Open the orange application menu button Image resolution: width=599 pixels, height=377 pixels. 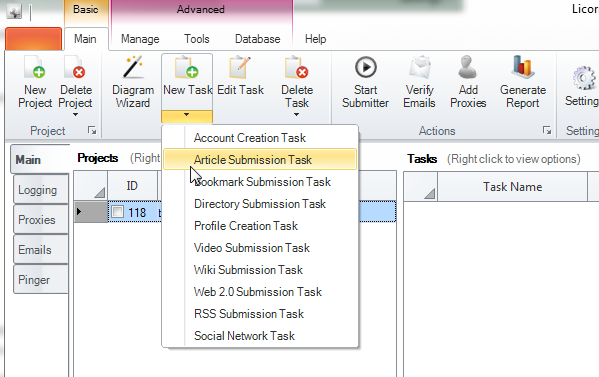(x=34, y=39)
